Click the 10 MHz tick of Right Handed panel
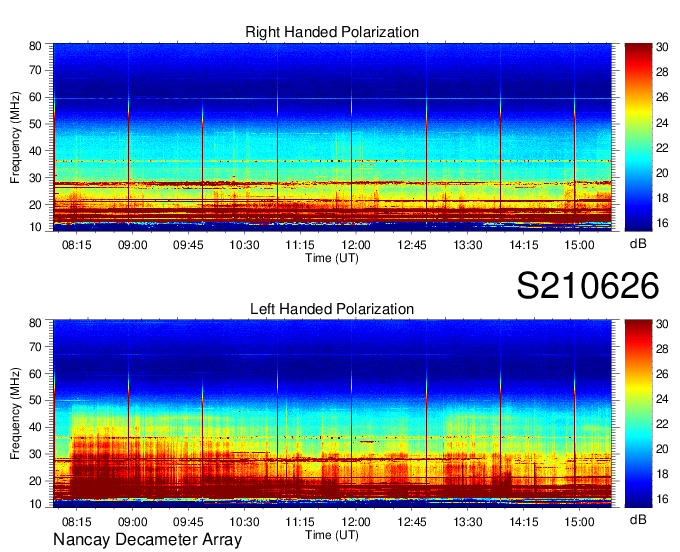 click(x=35, y=227)
